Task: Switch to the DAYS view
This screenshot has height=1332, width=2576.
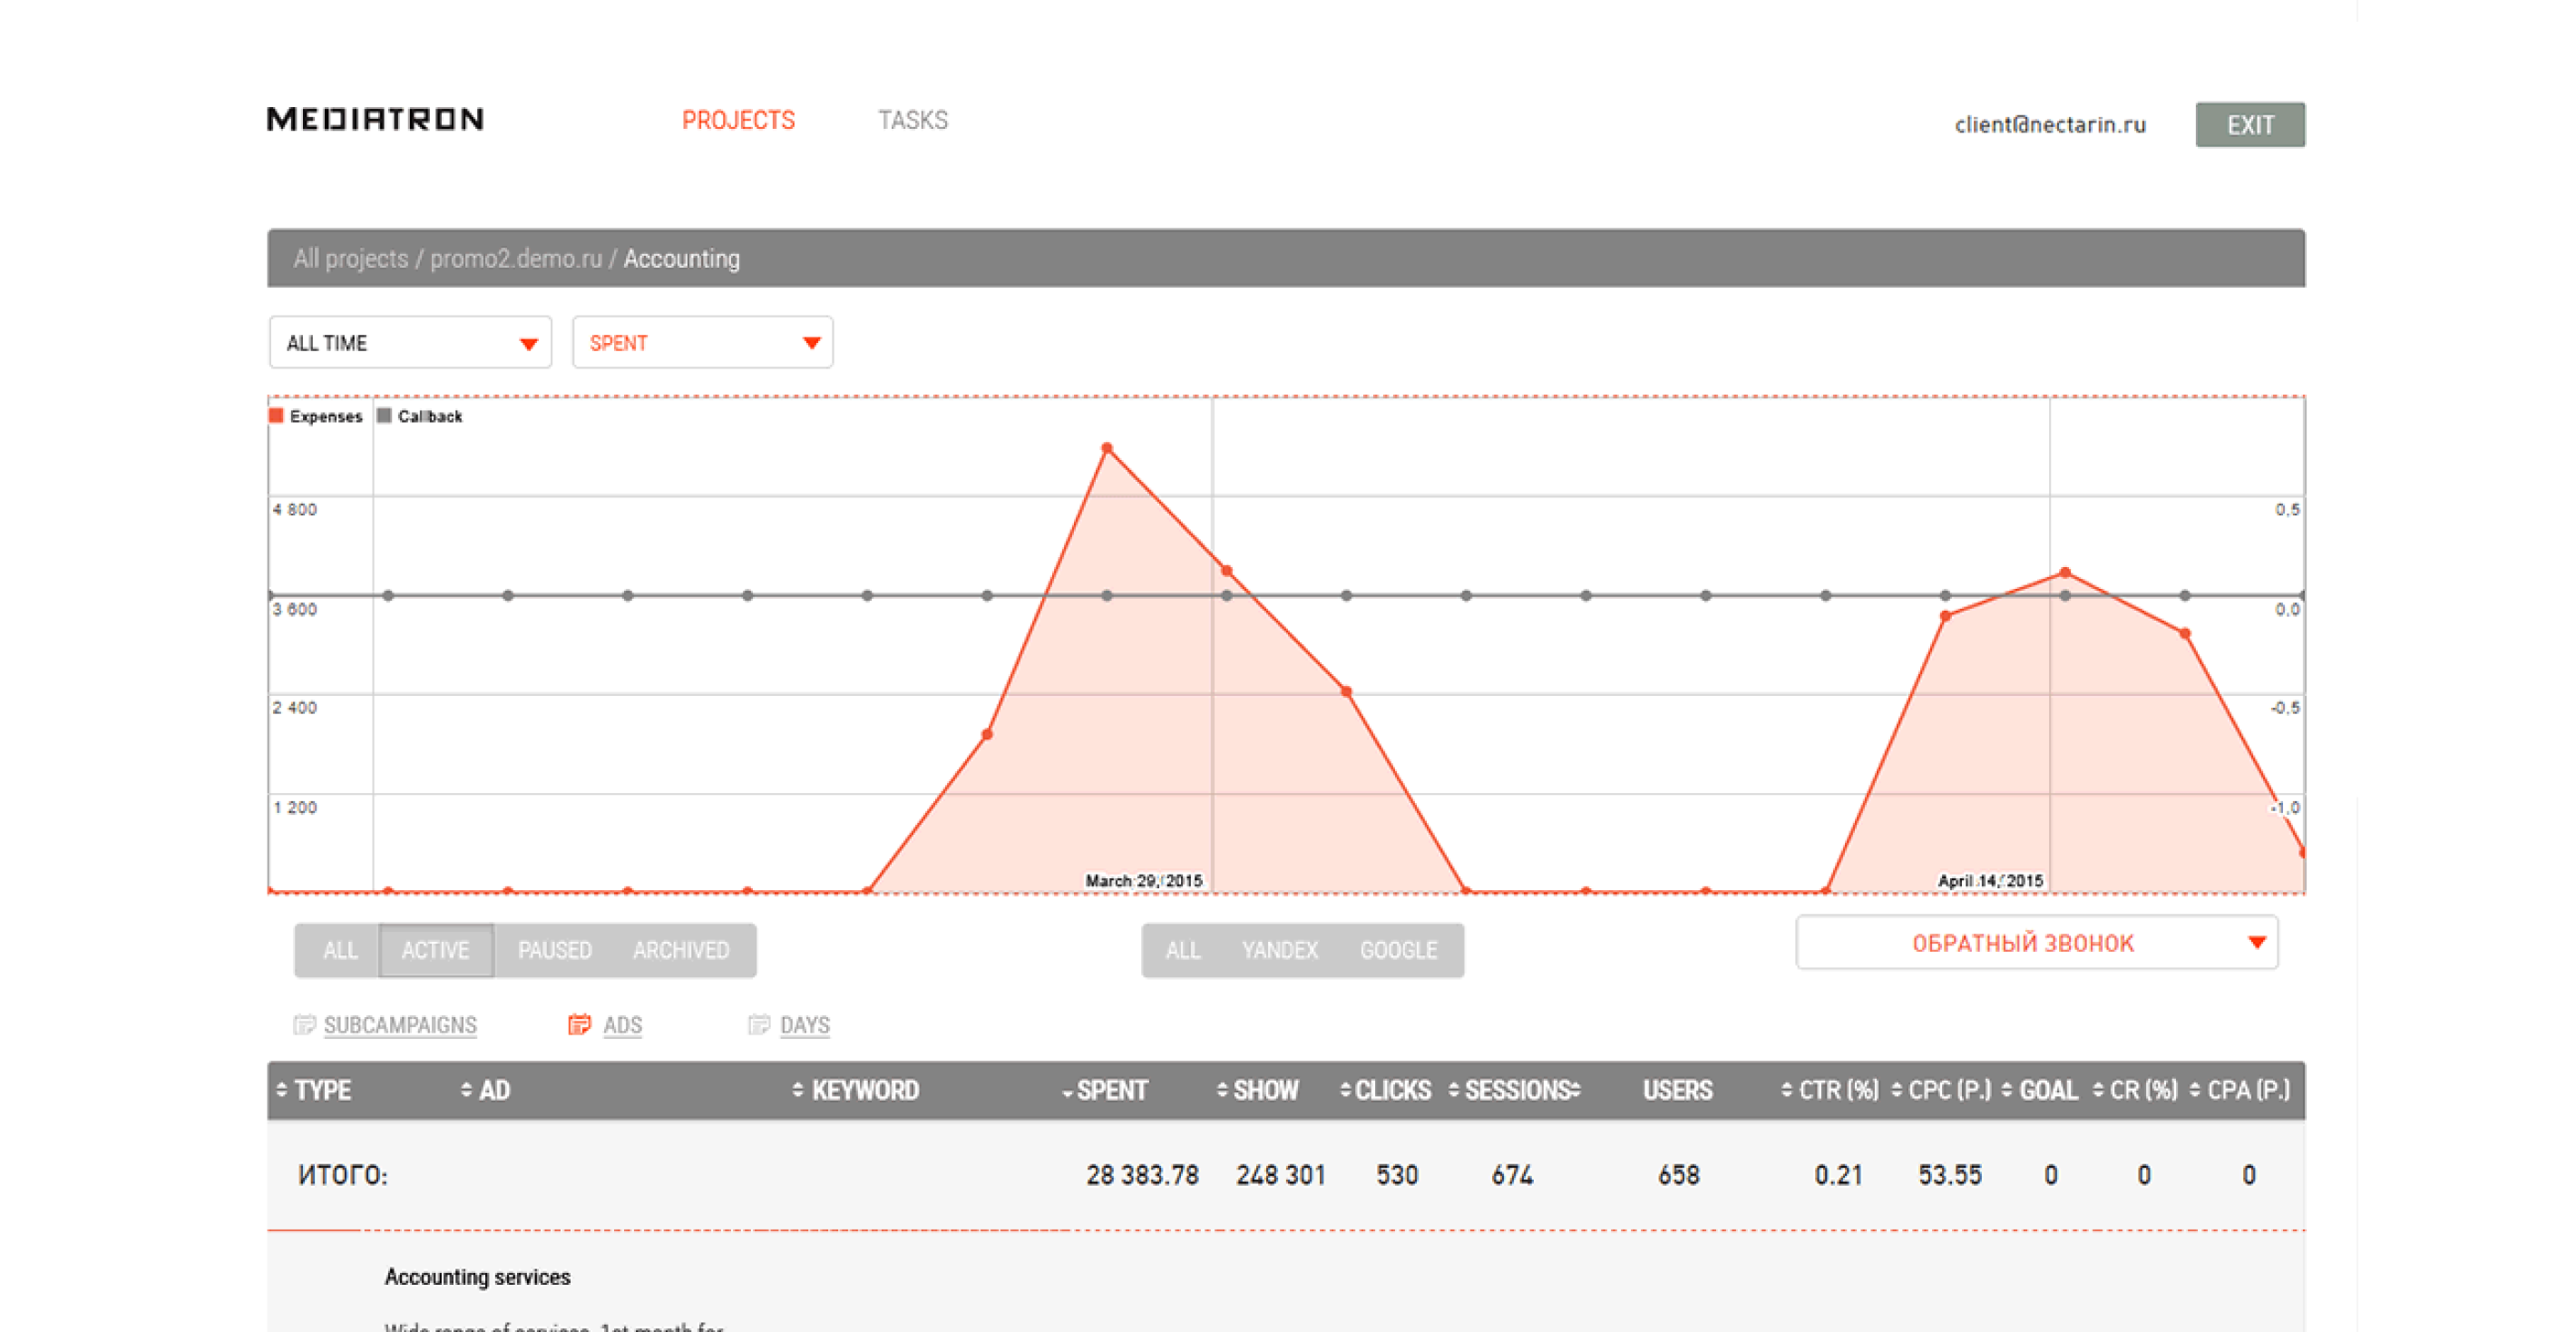Action: (x=804, y=1026)
